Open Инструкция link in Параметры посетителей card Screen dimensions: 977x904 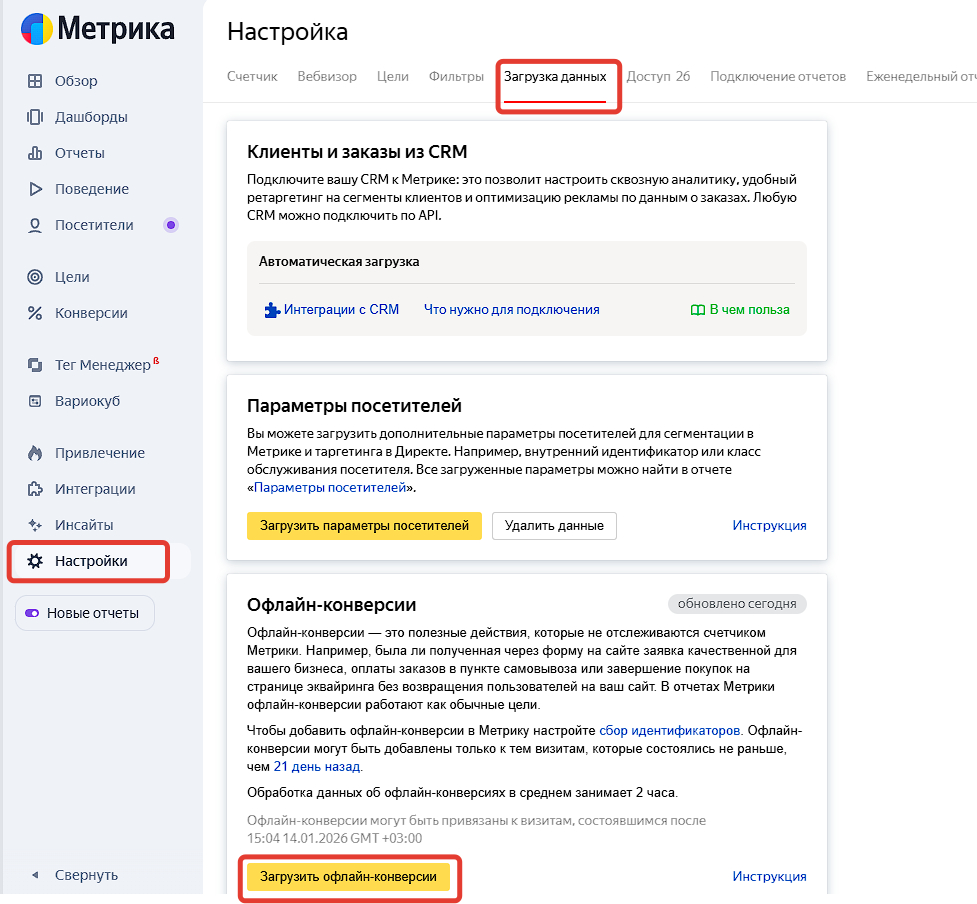point(769,525)
